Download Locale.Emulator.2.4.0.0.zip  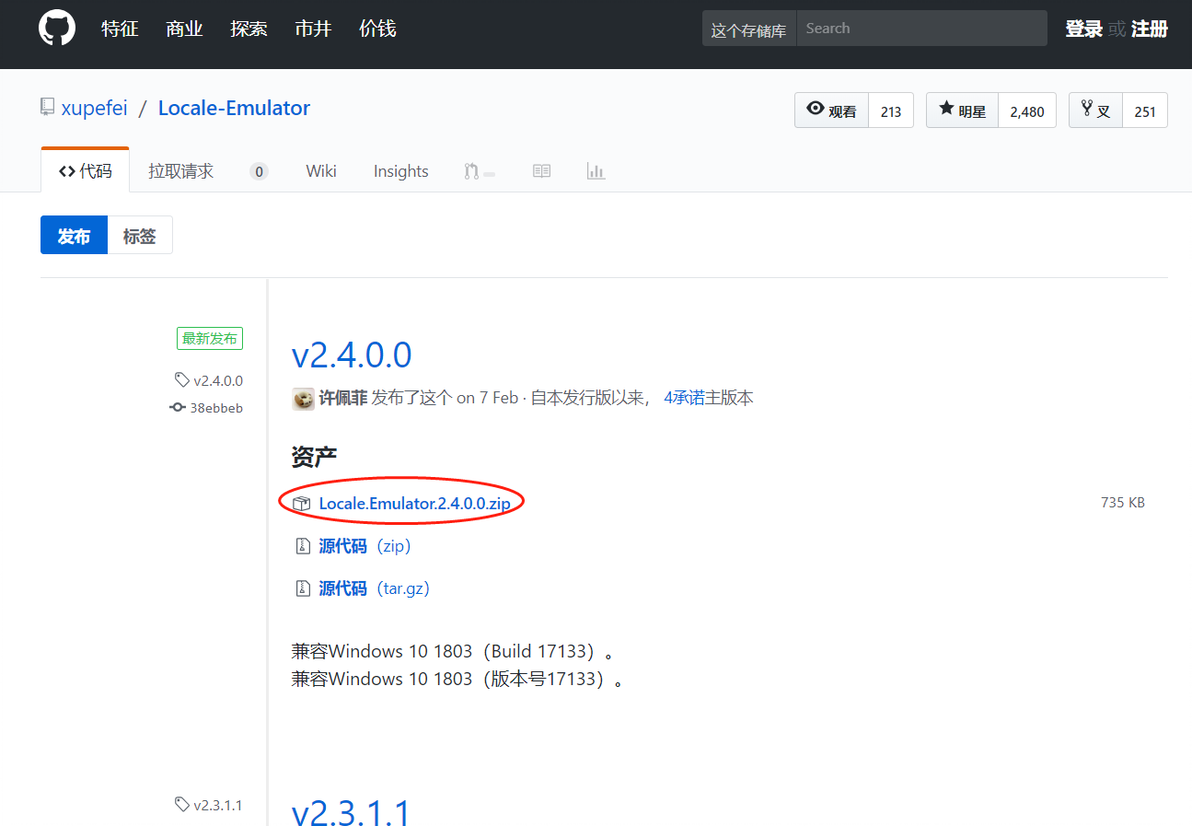(x=414, y=503)
